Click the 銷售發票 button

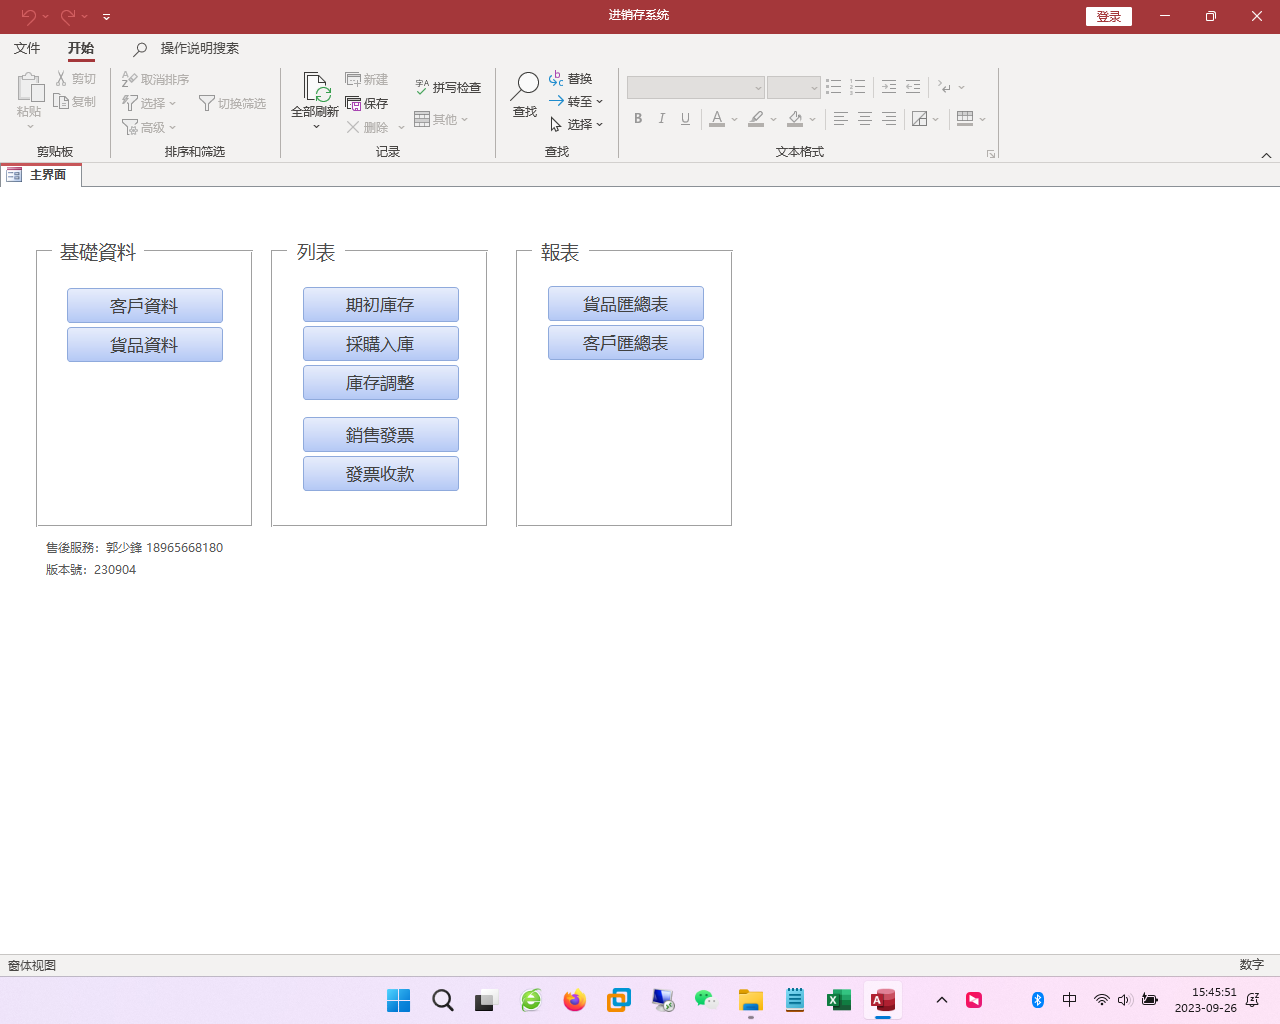[380, 435]
